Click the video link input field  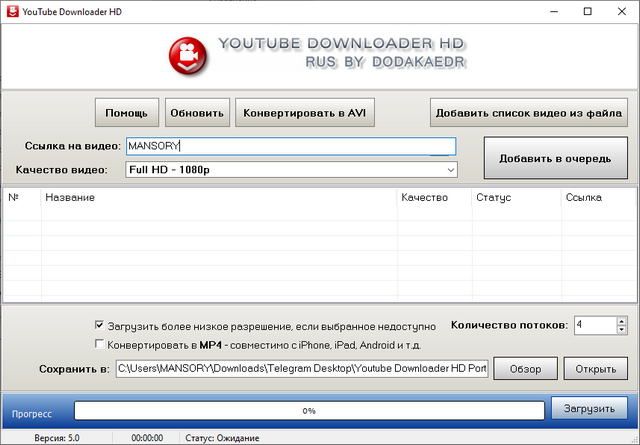290,147
